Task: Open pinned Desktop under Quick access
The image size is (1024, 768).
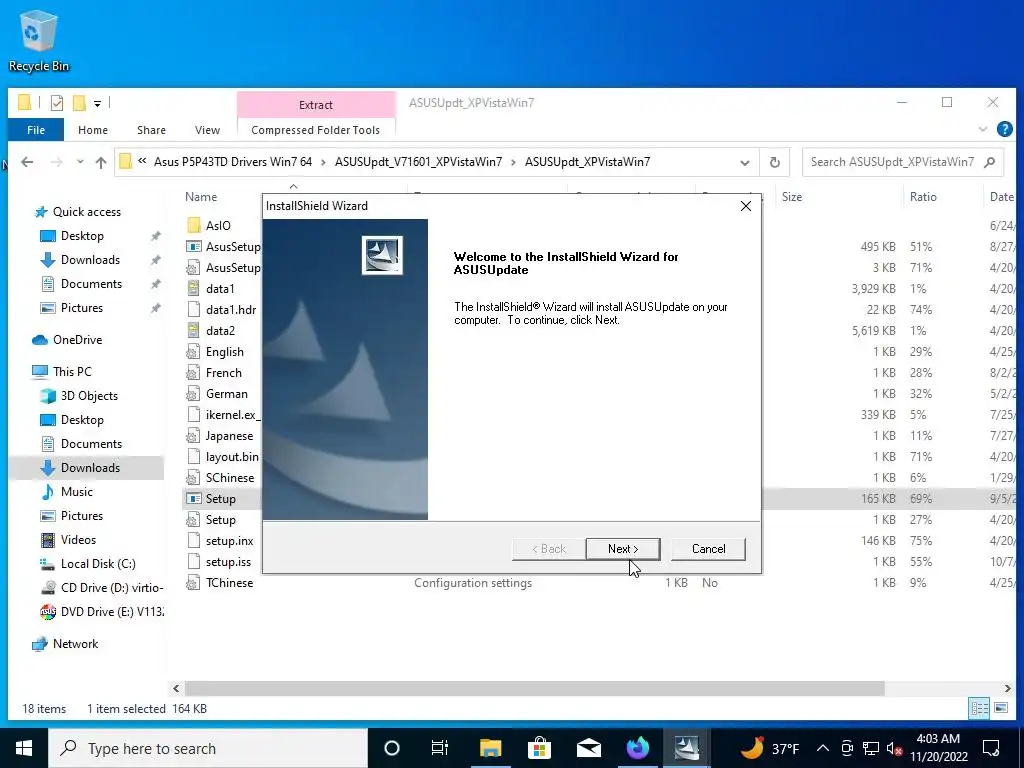Action: 82,236
